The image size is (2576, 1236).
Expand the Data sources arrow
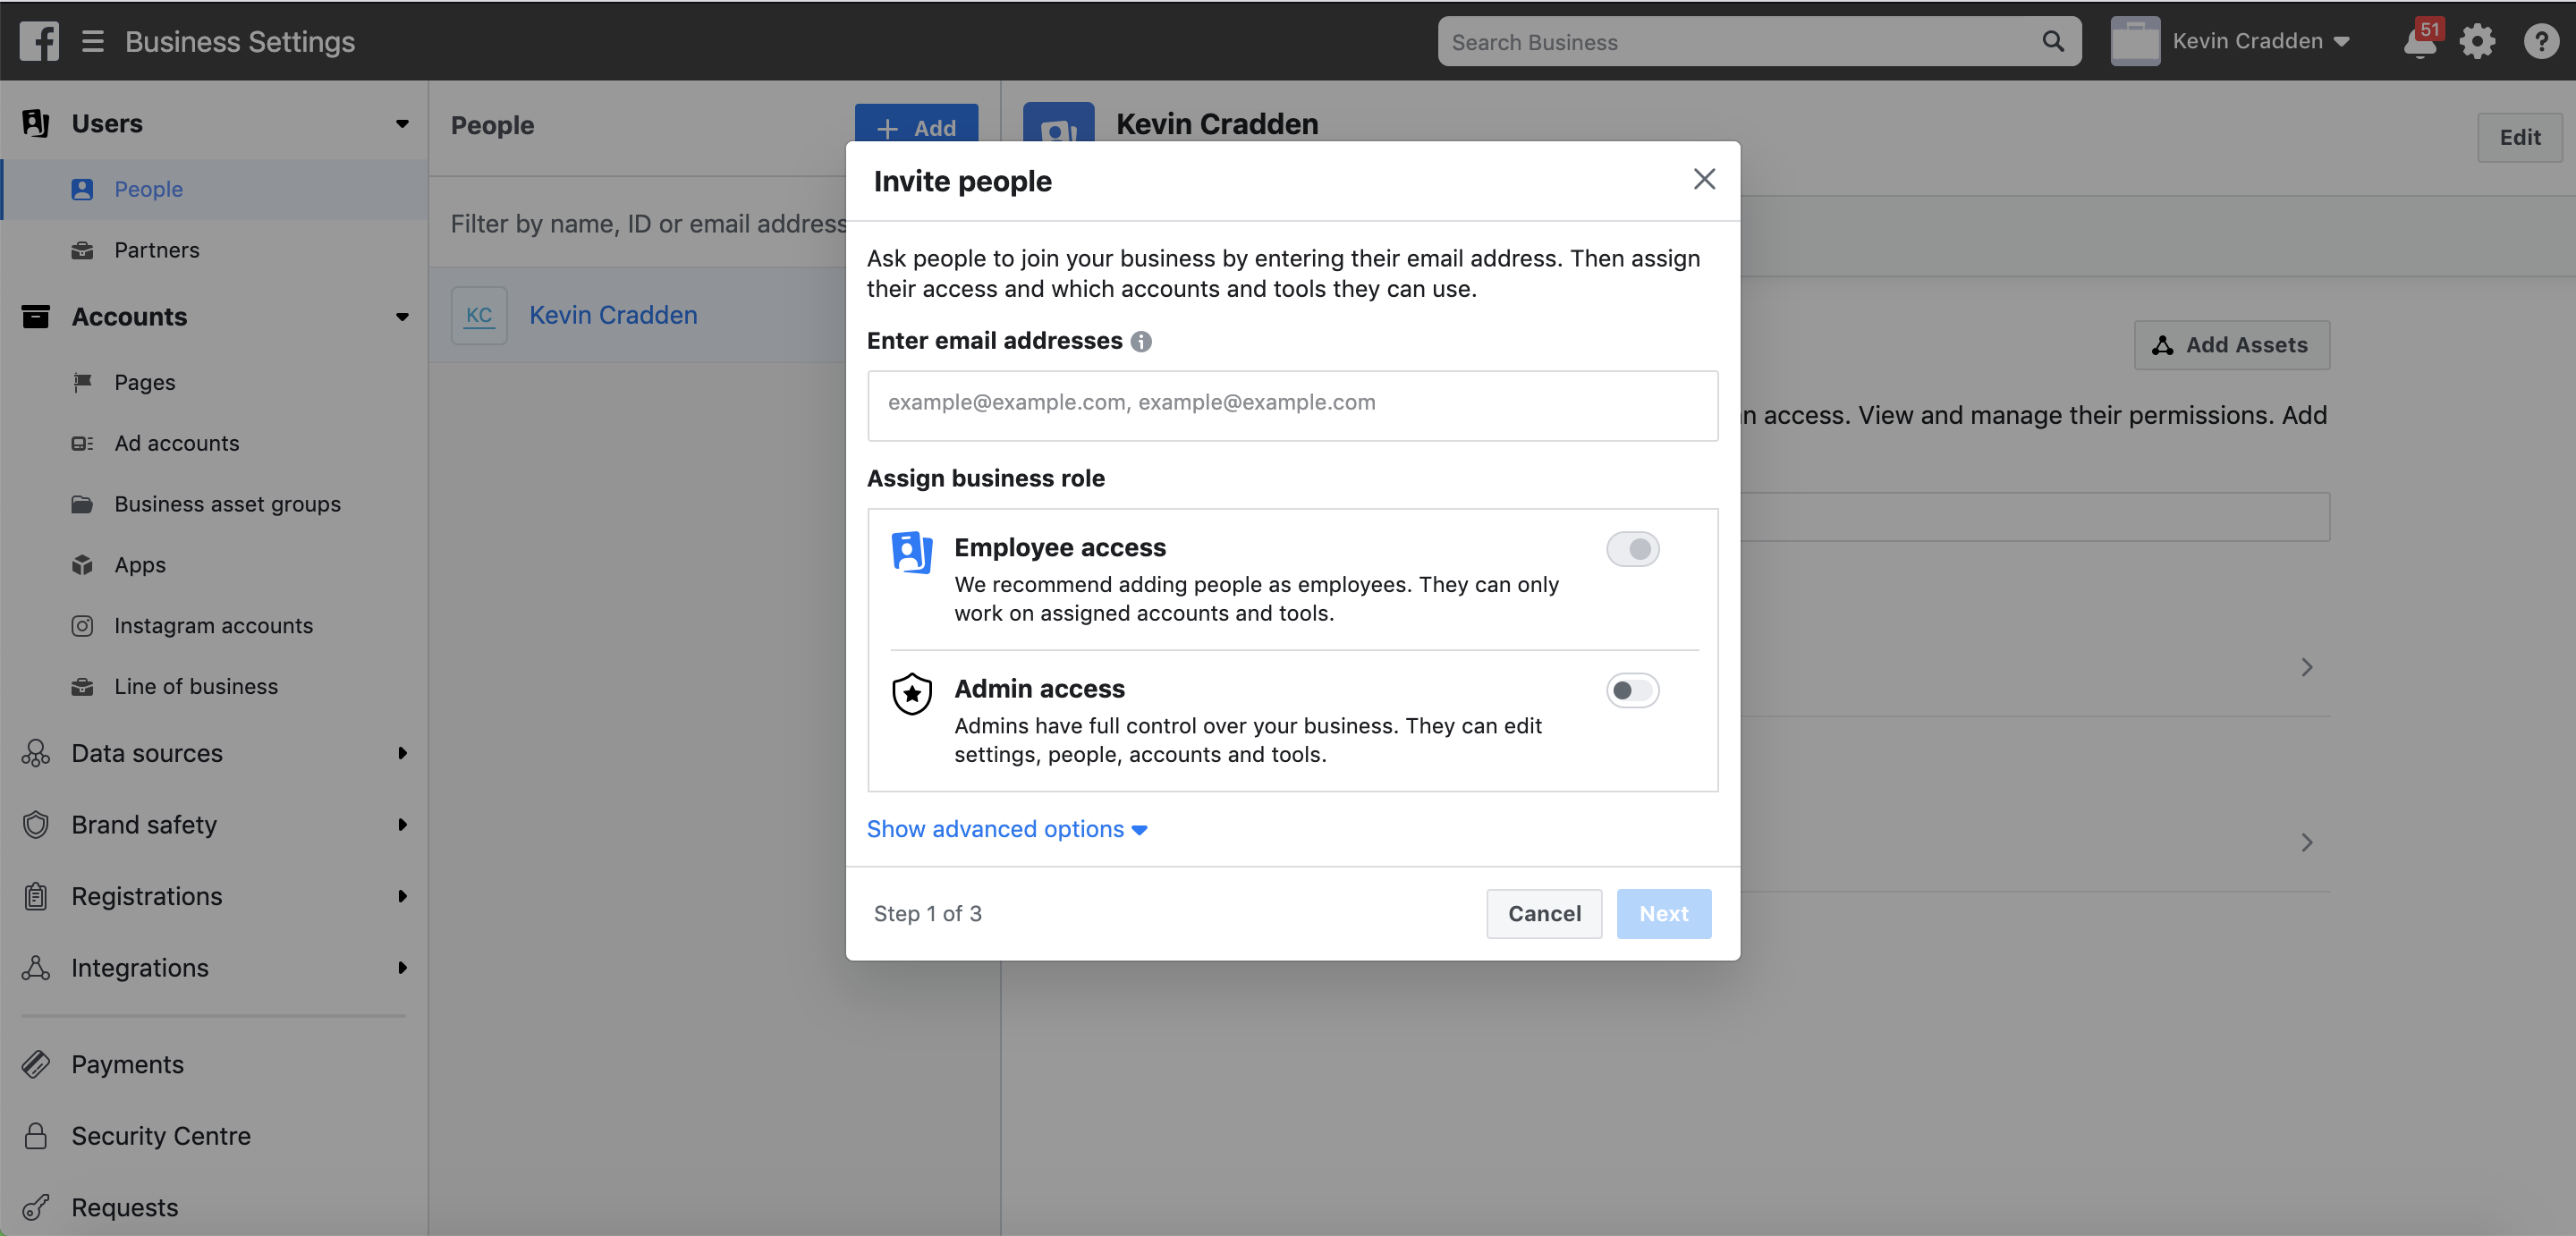(402, 753)
